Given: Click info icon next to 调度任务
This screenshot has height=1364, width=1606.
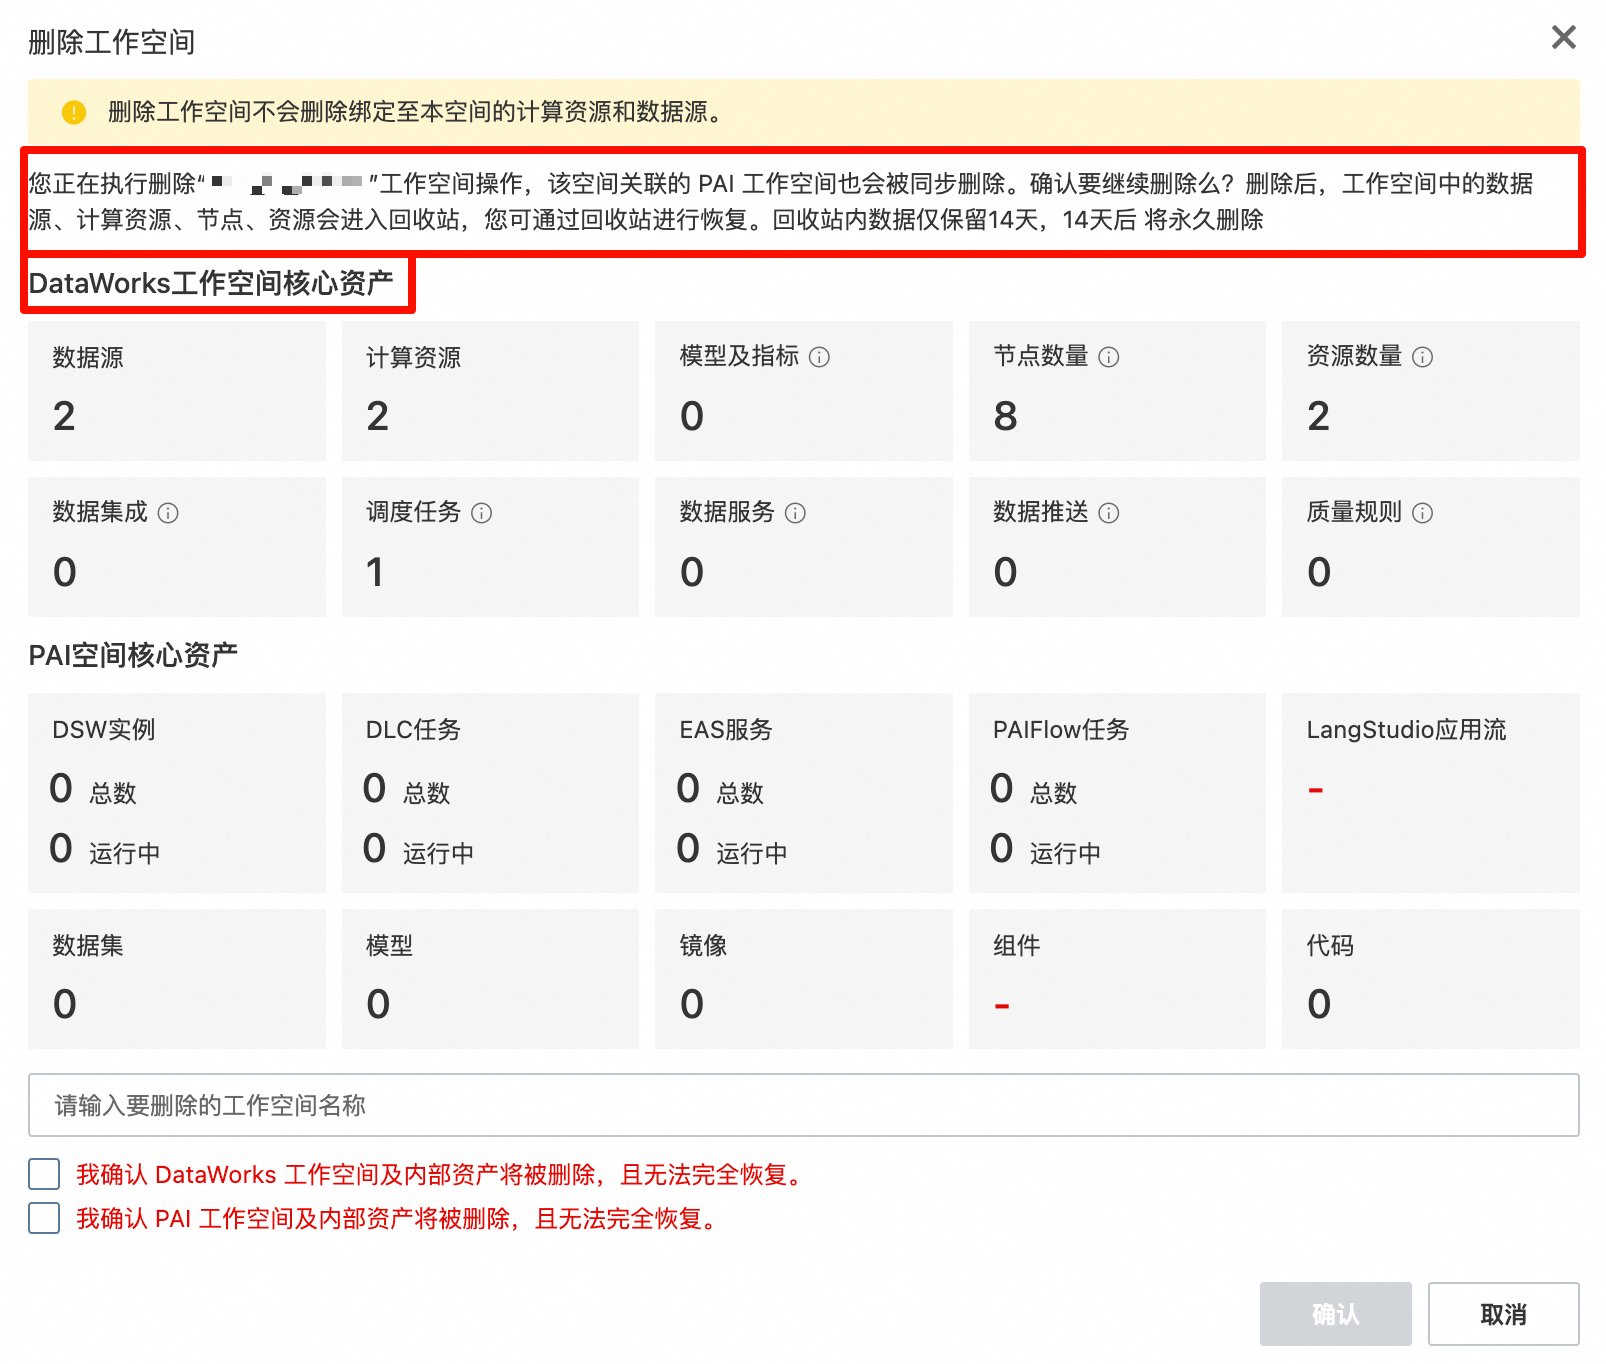Looking at the screenshot, I should point(481,513).
